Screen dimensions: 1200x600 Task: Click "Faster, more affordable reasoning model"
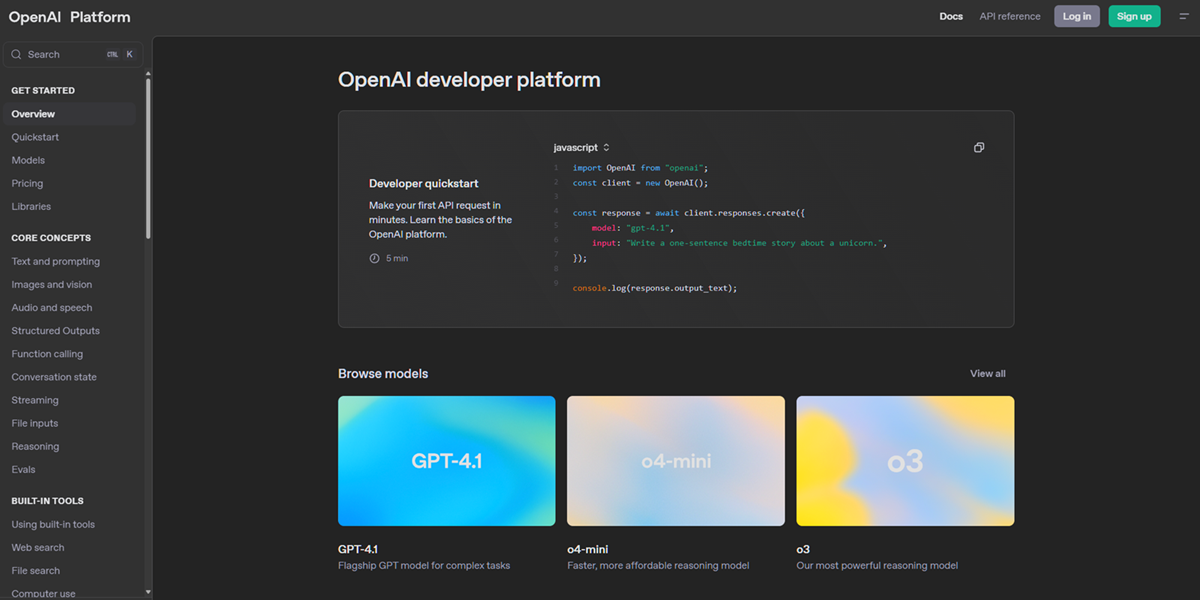(658, 566)
